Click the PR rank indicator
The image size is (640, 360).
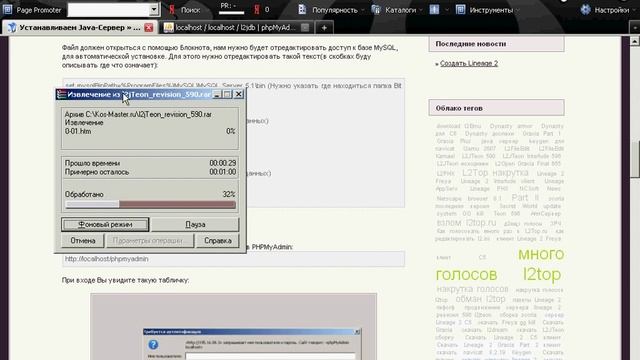tap(231, 9)
